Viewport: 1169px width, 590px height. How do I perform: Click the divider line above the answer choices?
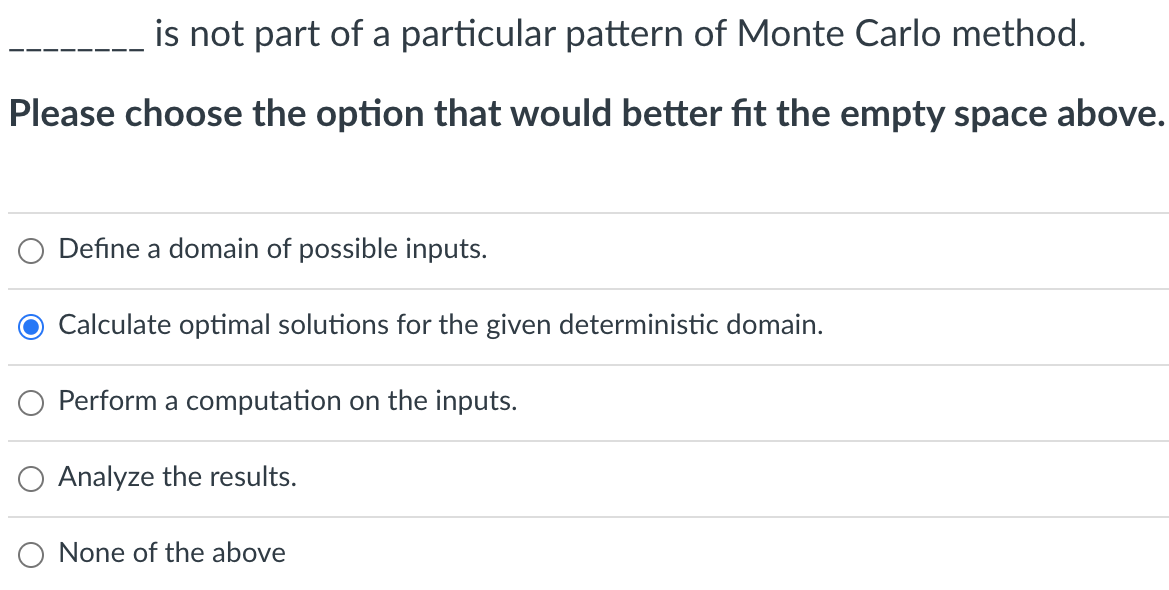(585, 212)
